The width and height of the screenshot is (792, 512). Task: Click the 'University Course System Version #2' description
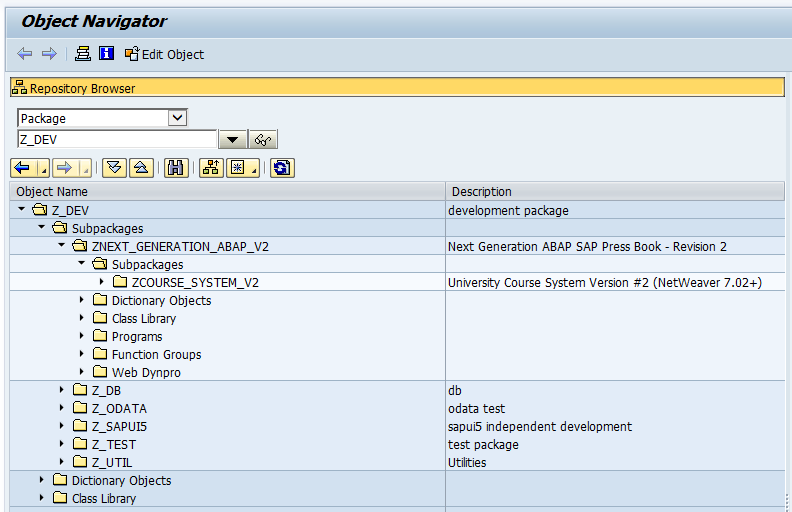tap(605, 283)
